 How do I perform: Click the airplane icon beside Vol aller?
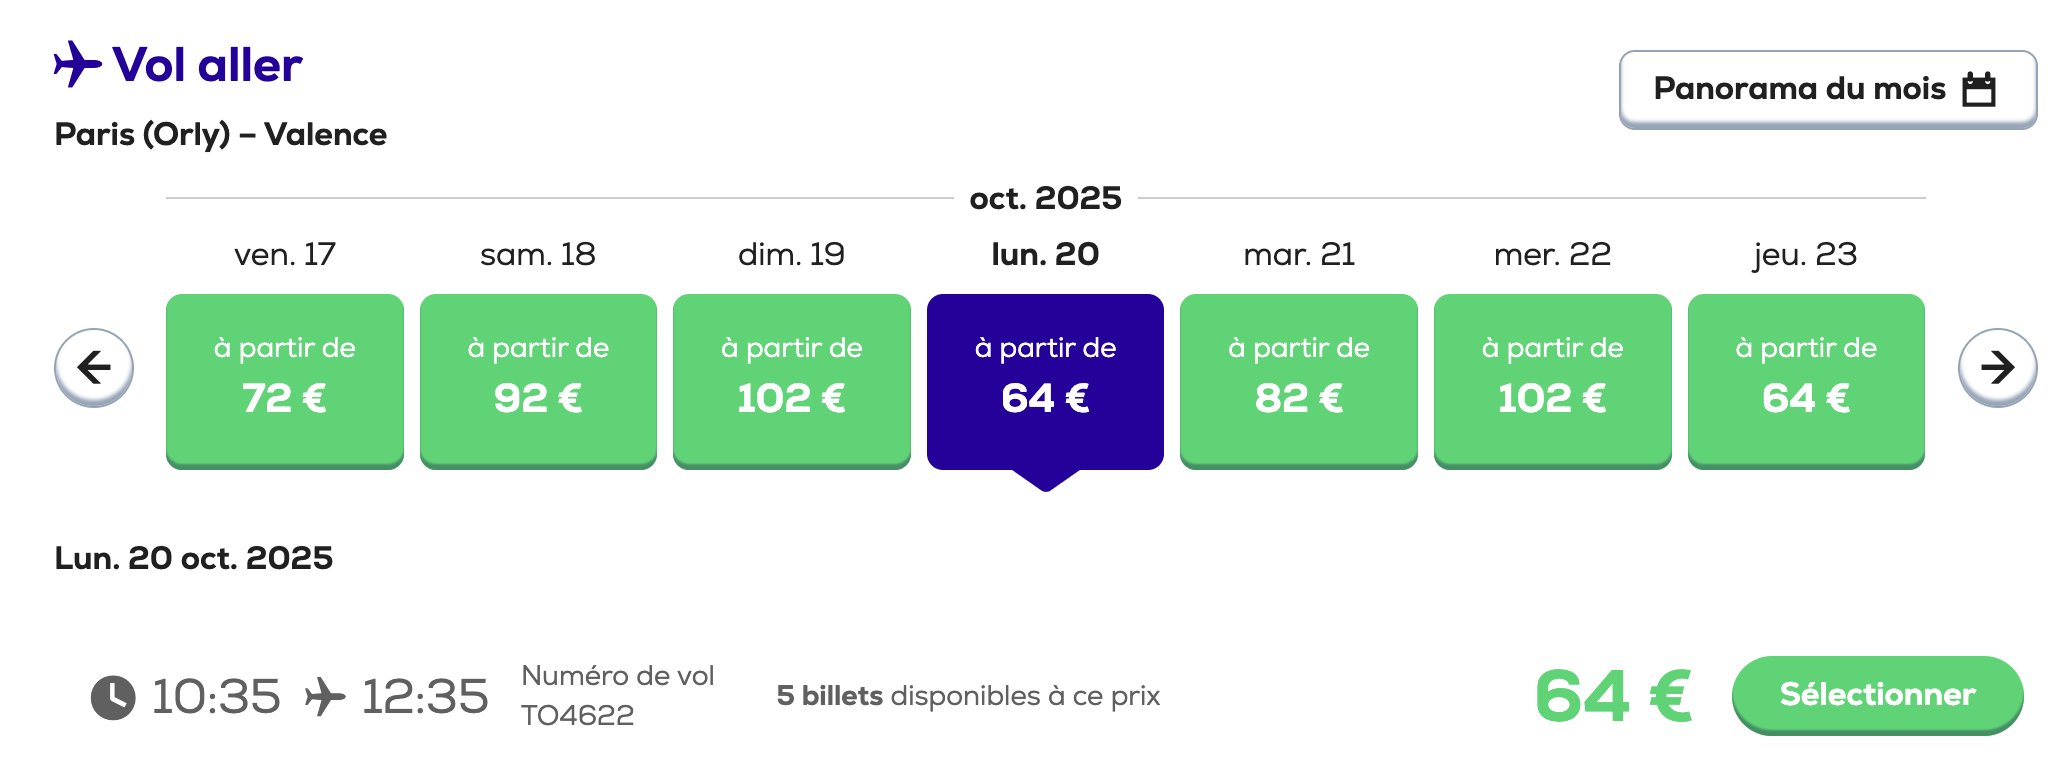(78, 65)
